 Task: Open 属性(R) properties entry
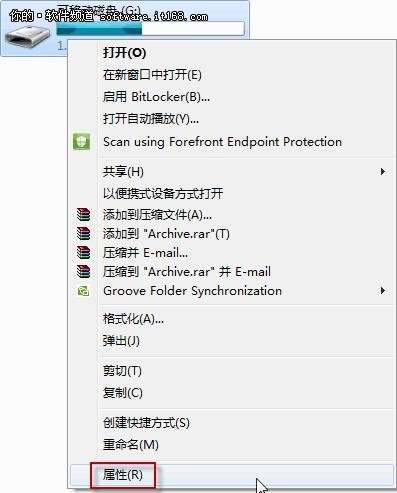coord(123,475)
